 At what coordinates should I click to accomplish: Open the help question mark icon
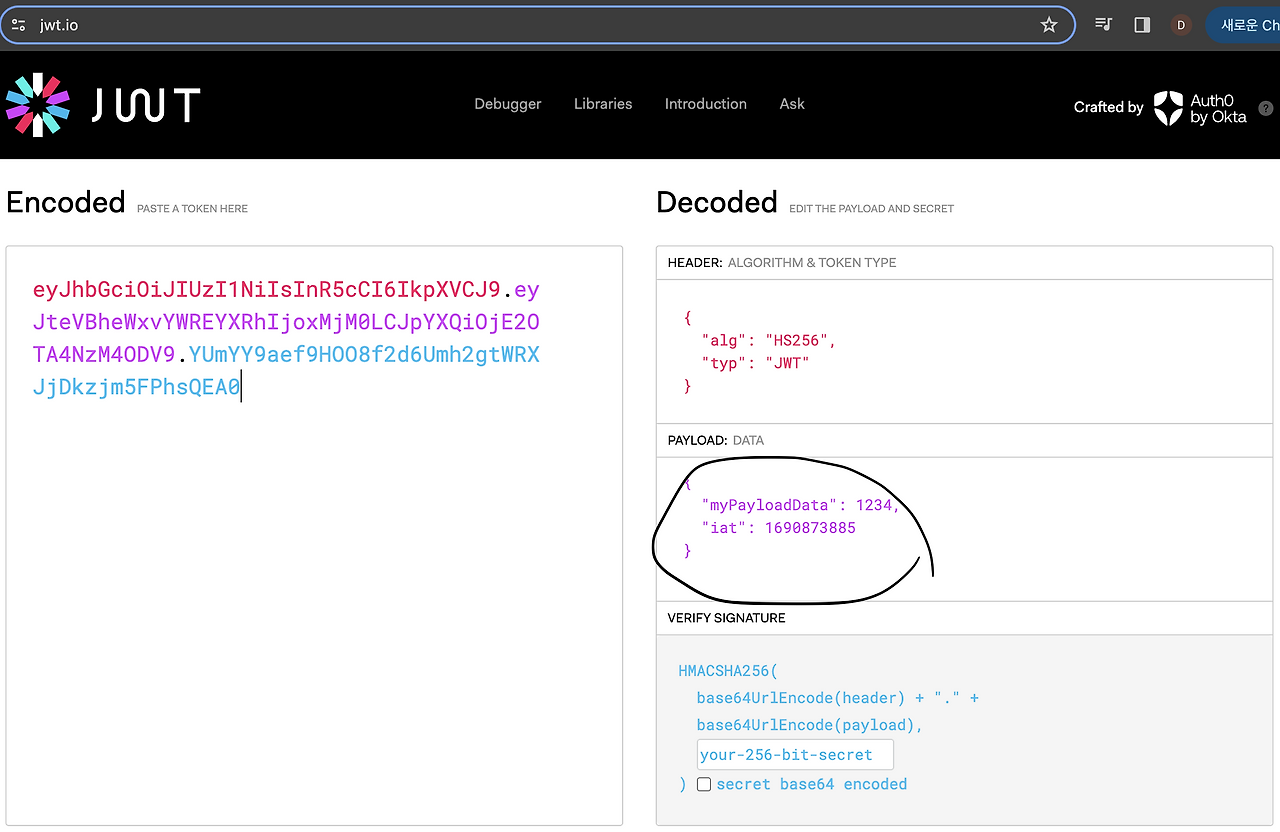(x=1265, y=107)
